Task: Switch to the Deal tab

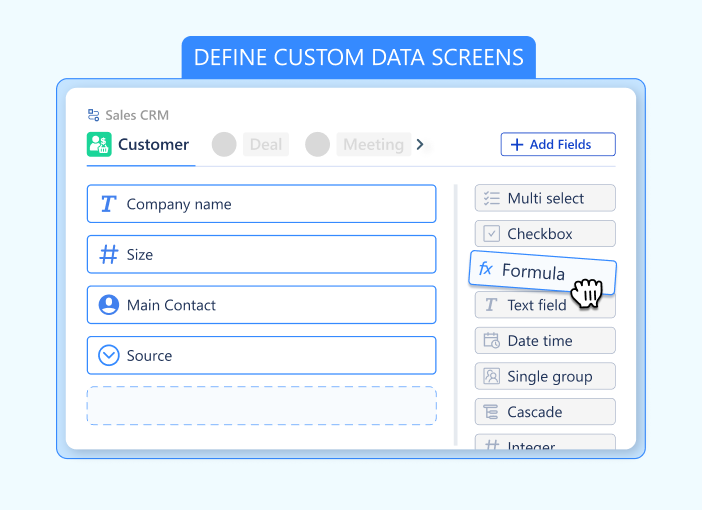Action: (x=265, y=144)
